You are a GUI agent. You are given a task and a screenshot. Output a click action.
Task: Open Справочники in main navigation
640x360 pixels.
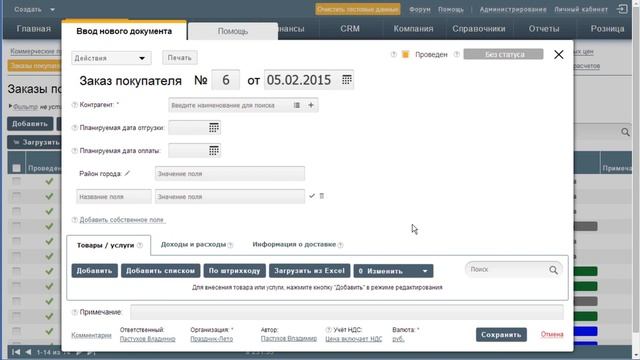[478, 29]
